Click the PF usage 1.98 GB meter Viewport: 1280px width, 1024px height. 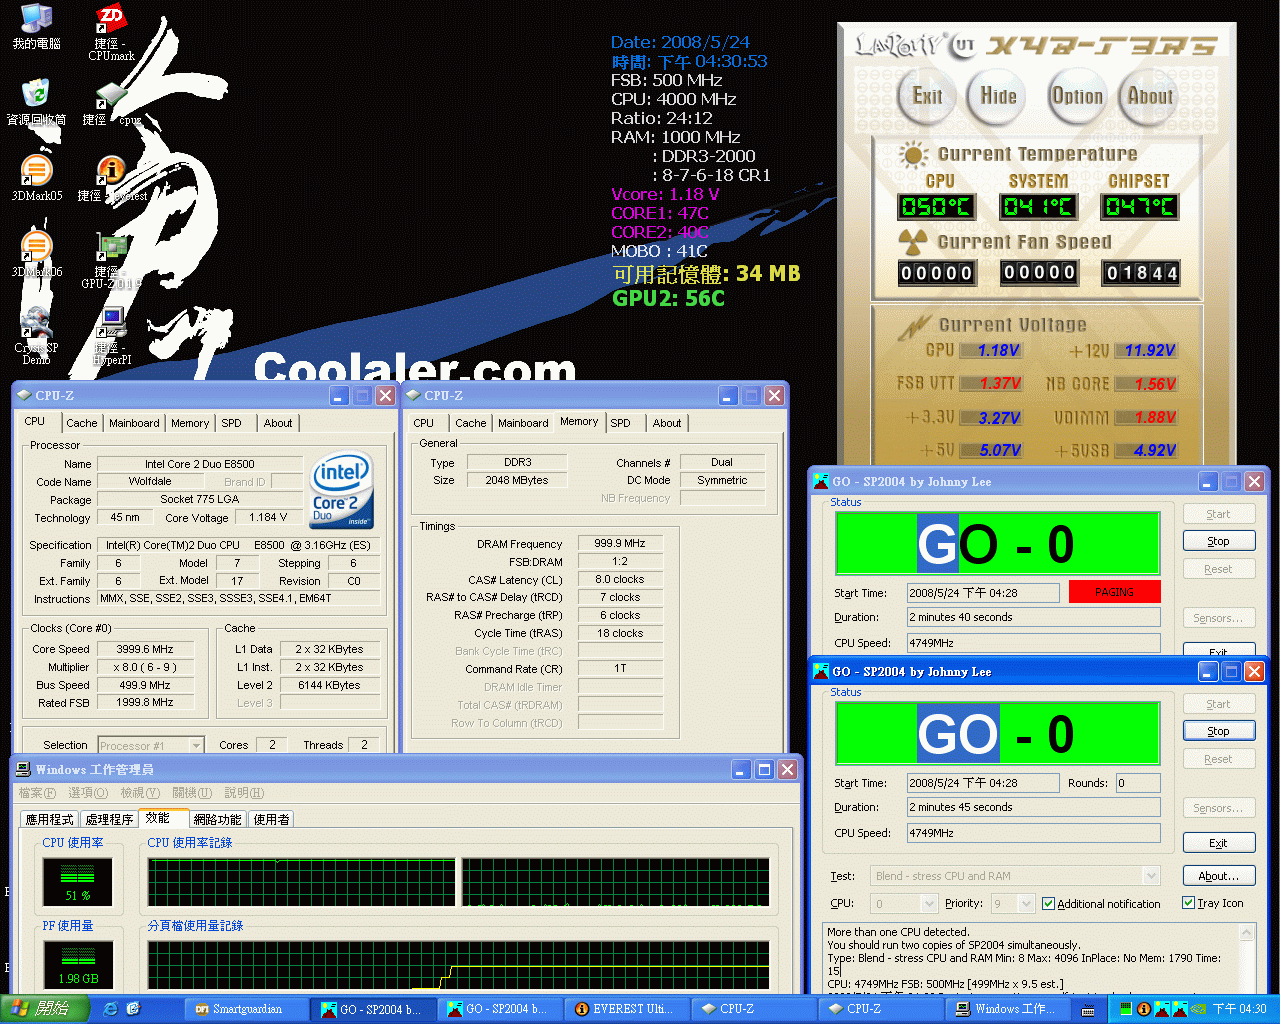(x=78, y=964)
